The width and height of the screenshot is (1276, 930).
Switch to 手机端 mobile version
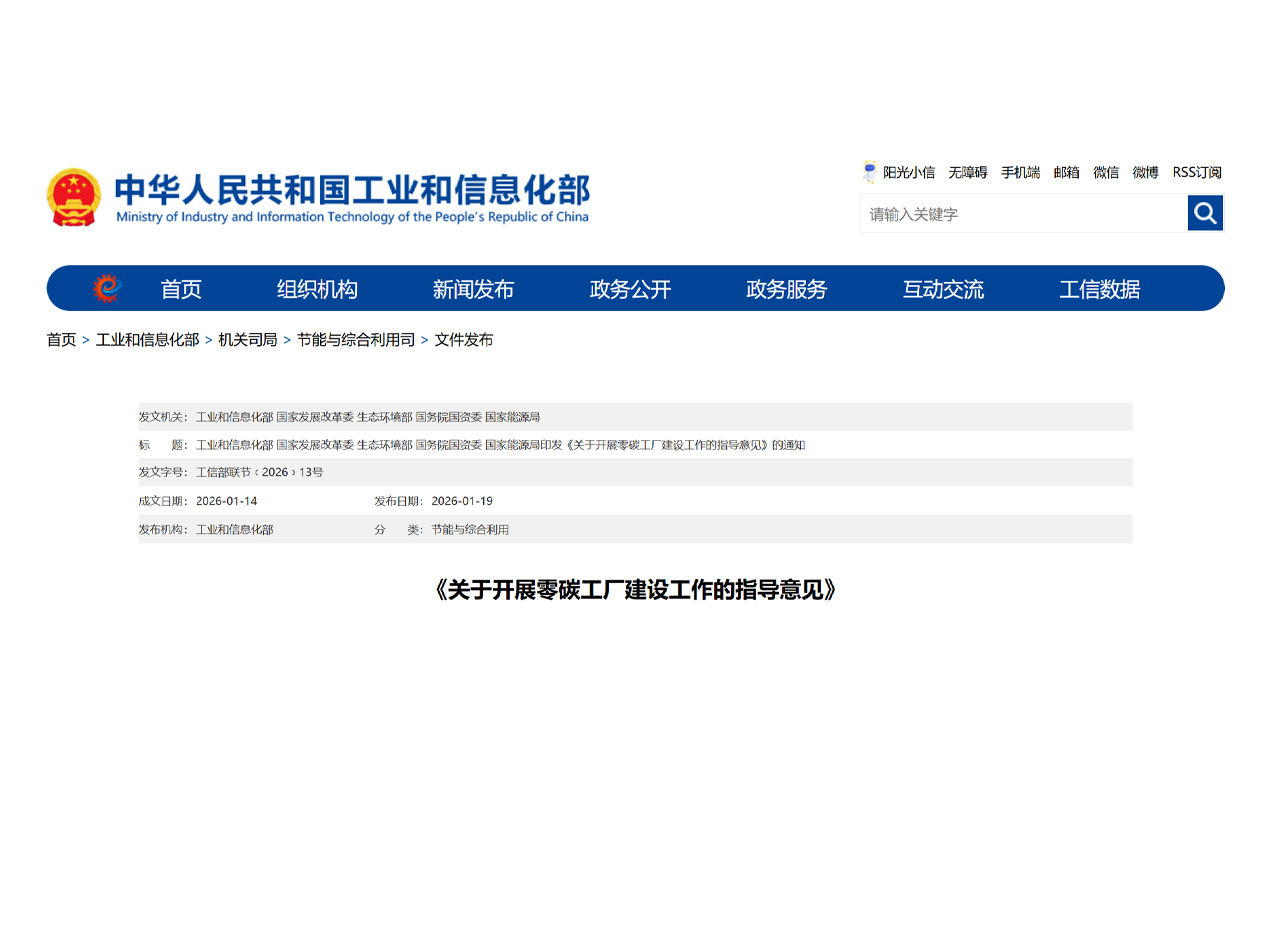tap(1020, 172)
